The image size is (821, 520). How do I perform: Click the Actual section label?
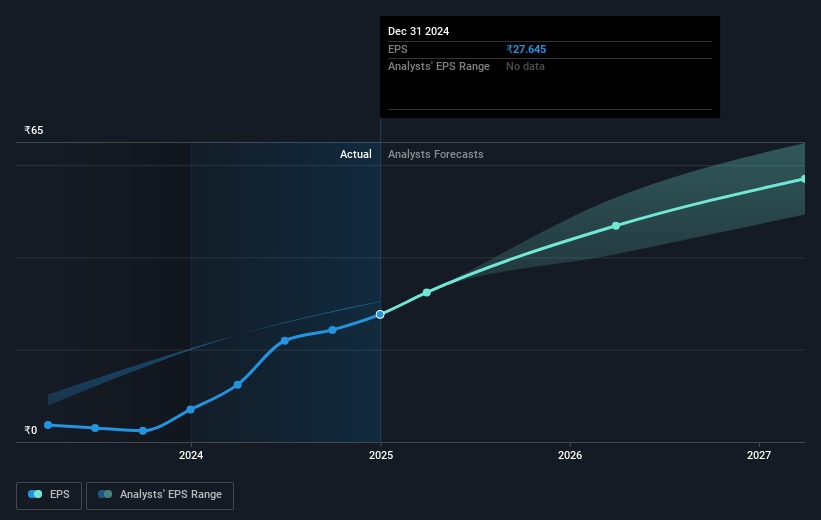356,154
